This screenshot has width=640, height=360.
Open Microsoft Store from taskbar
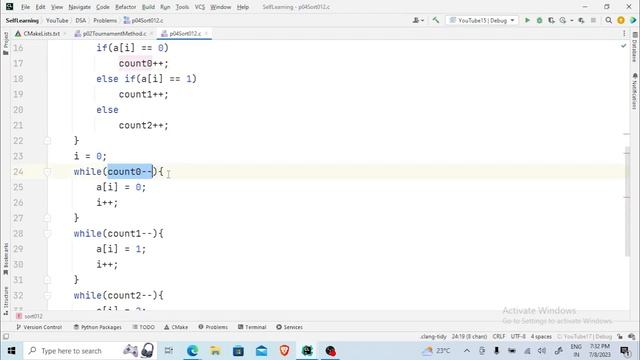coord(238,351)
